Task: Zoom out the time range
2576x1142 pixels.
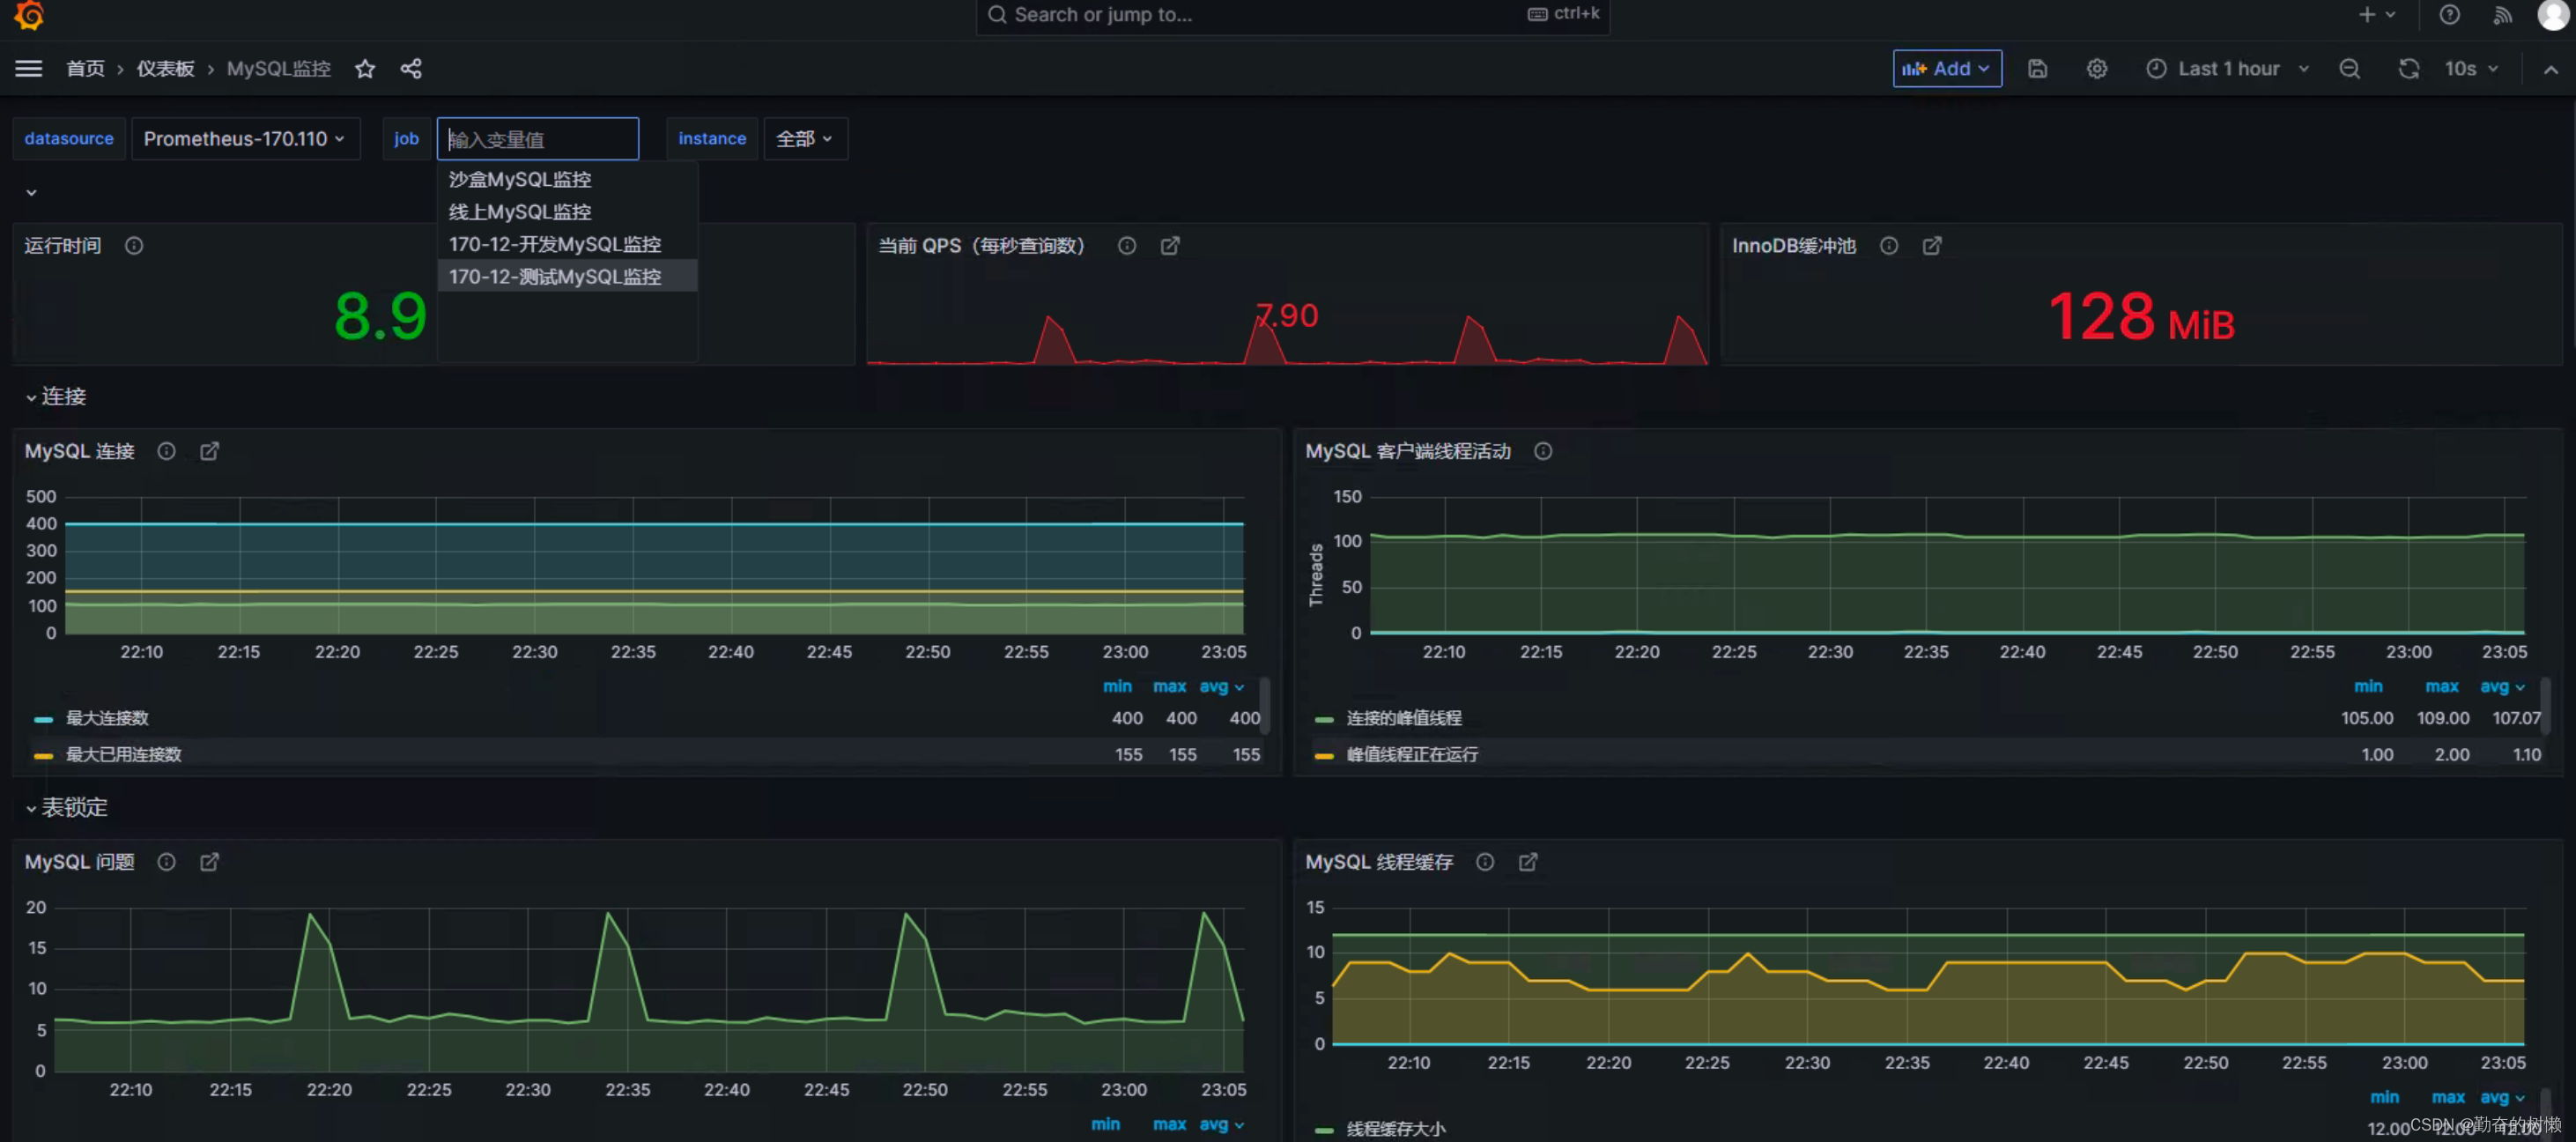Action: coord(2350,68)
